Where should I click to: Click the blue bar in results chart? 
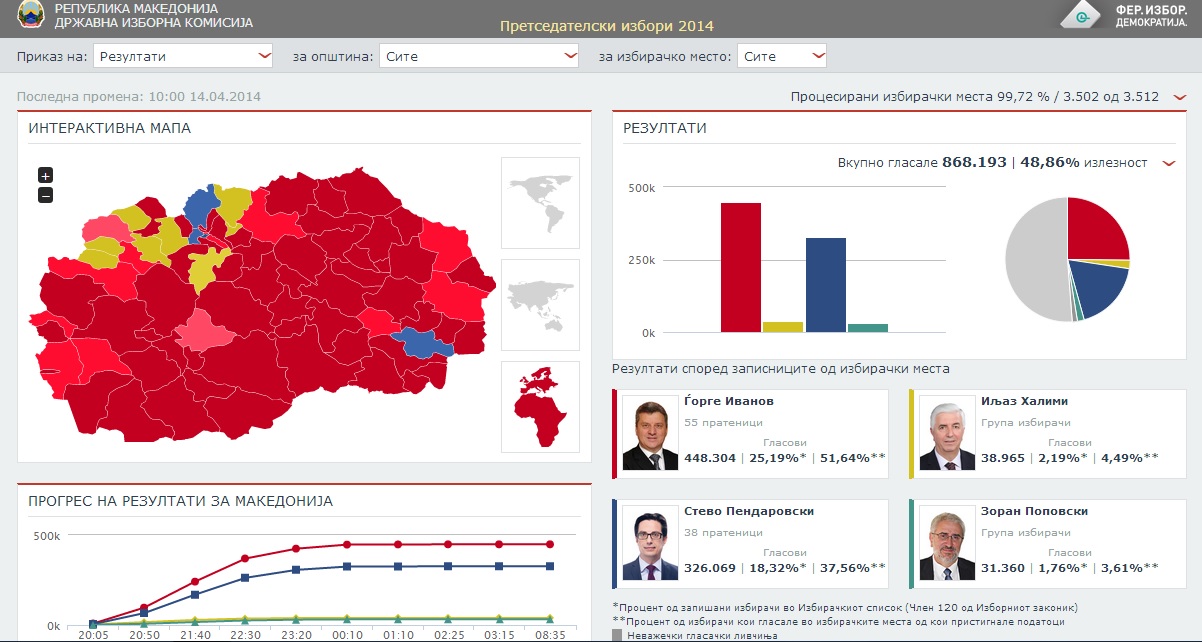point(826,285)
